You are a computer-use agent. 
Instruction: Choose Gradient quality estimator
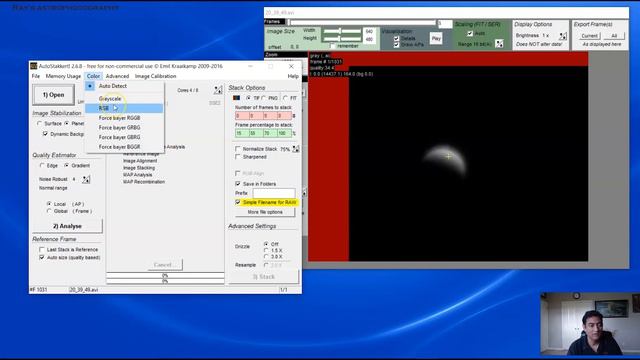coord(66,166)
